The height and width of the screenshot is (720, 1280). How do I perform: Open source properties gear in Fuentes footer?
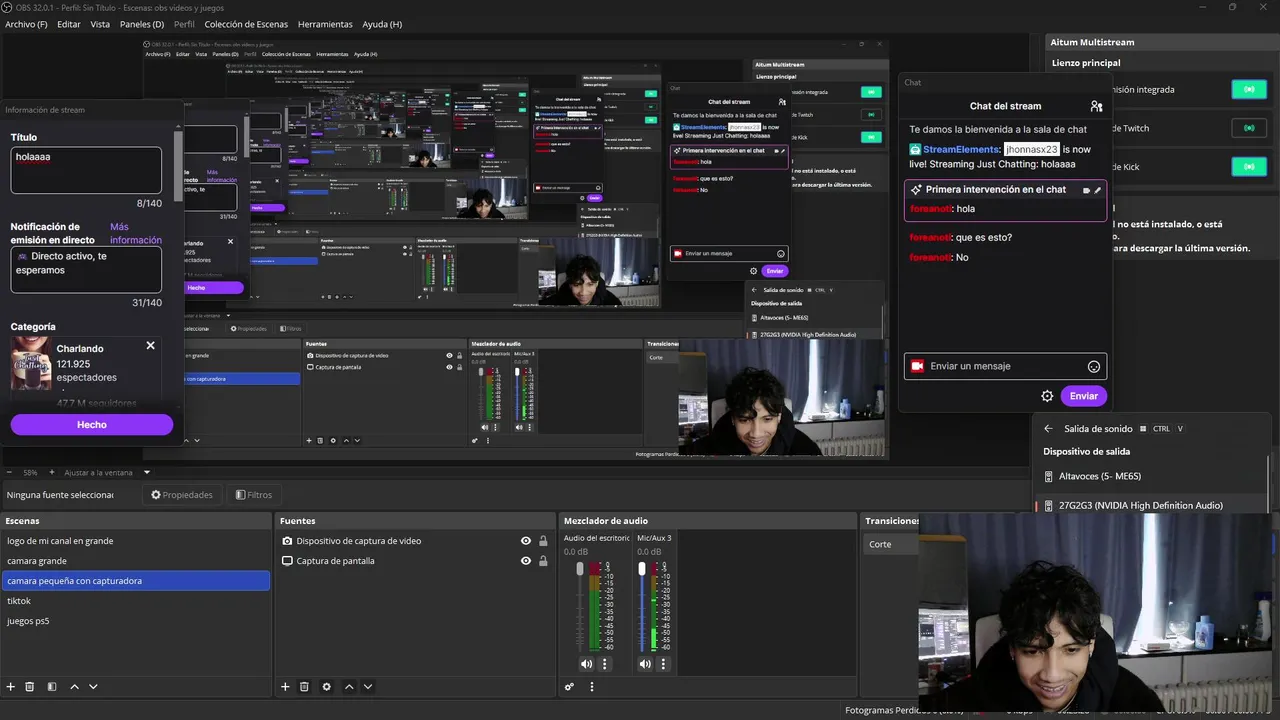point(326,687)
